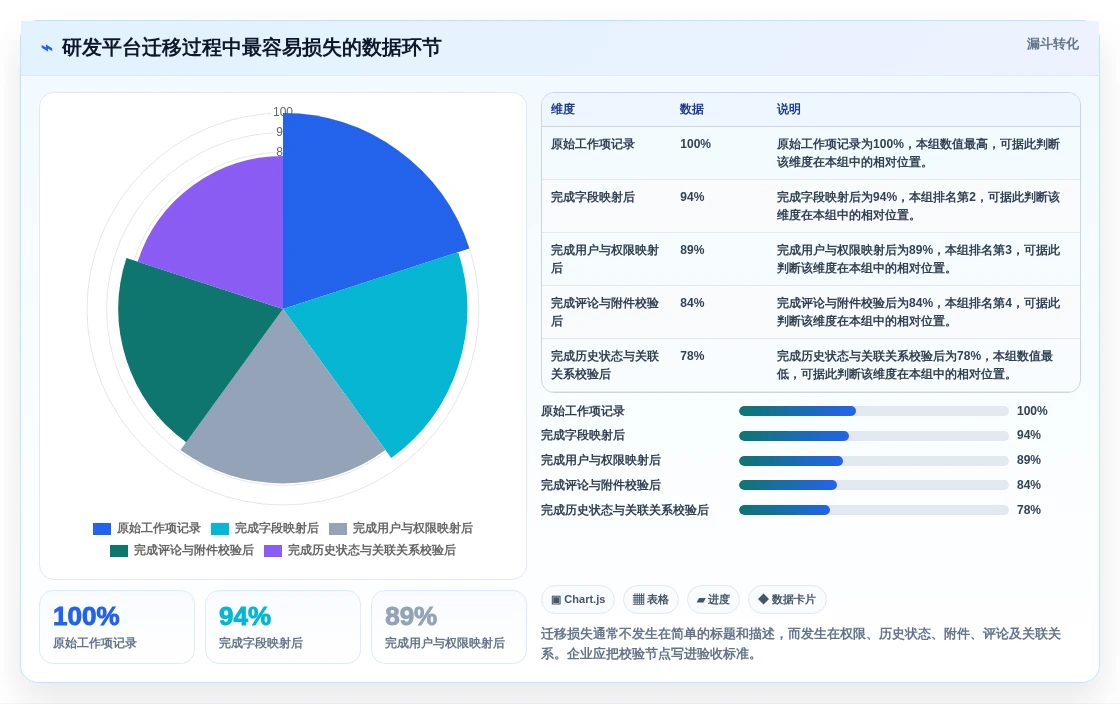This screenshot has height=704, width=1120.
Task: Click the 100% 原始工作项记录 stat card
Action: (117, 627)
